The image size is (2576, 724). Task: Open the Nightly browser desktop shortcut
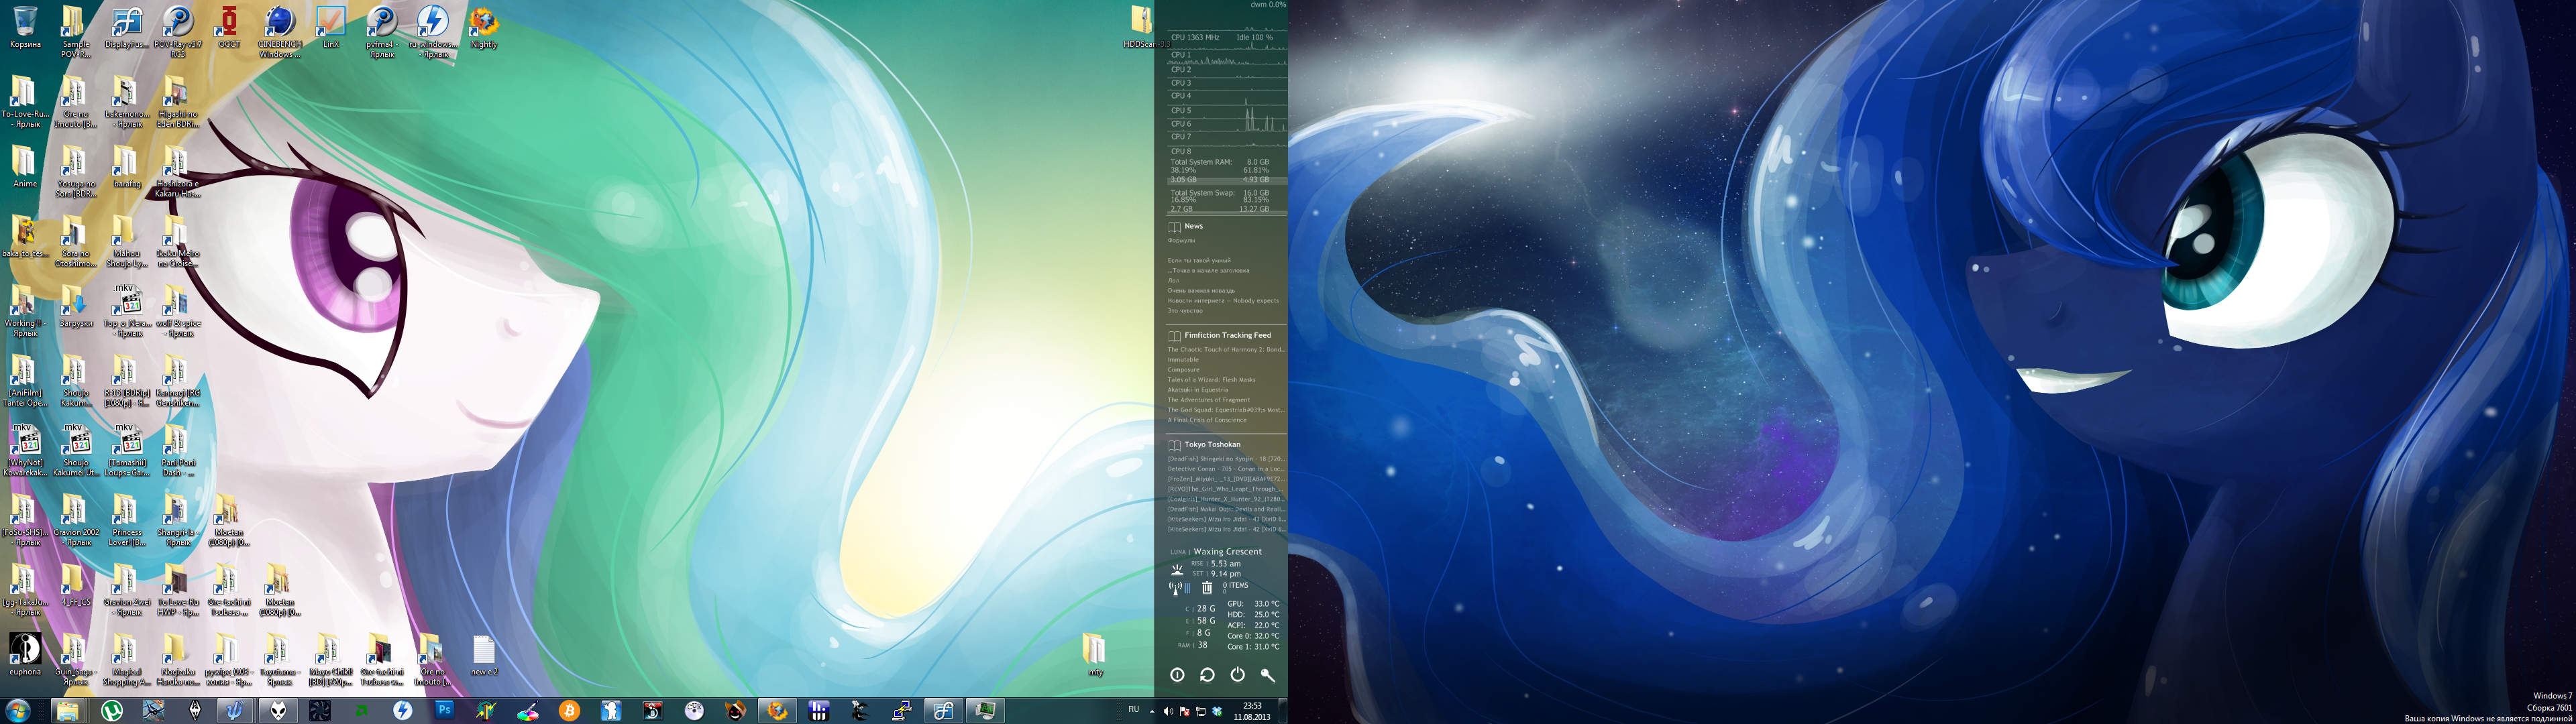point(484,27)
